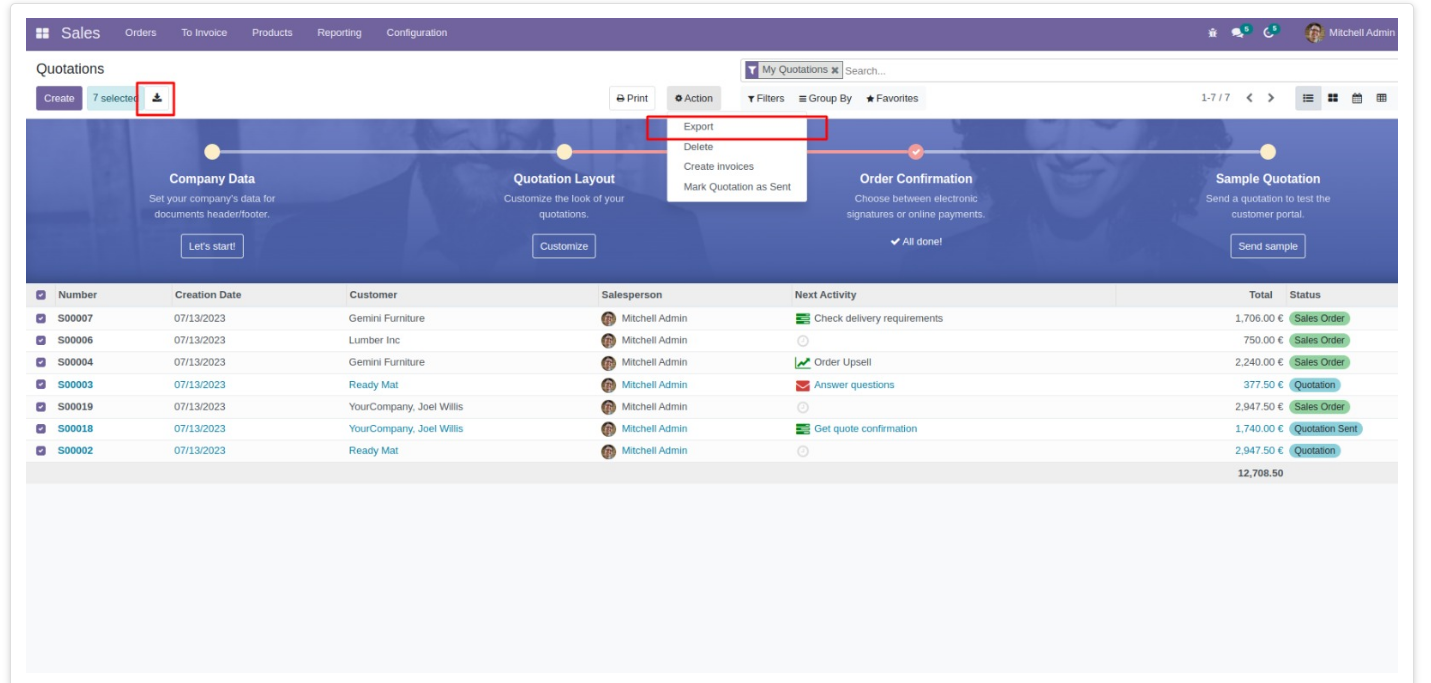The height and width of the screenshot is (683, 1431).
Task: Choose Delete from the Action menu
Action: [737, 147]
